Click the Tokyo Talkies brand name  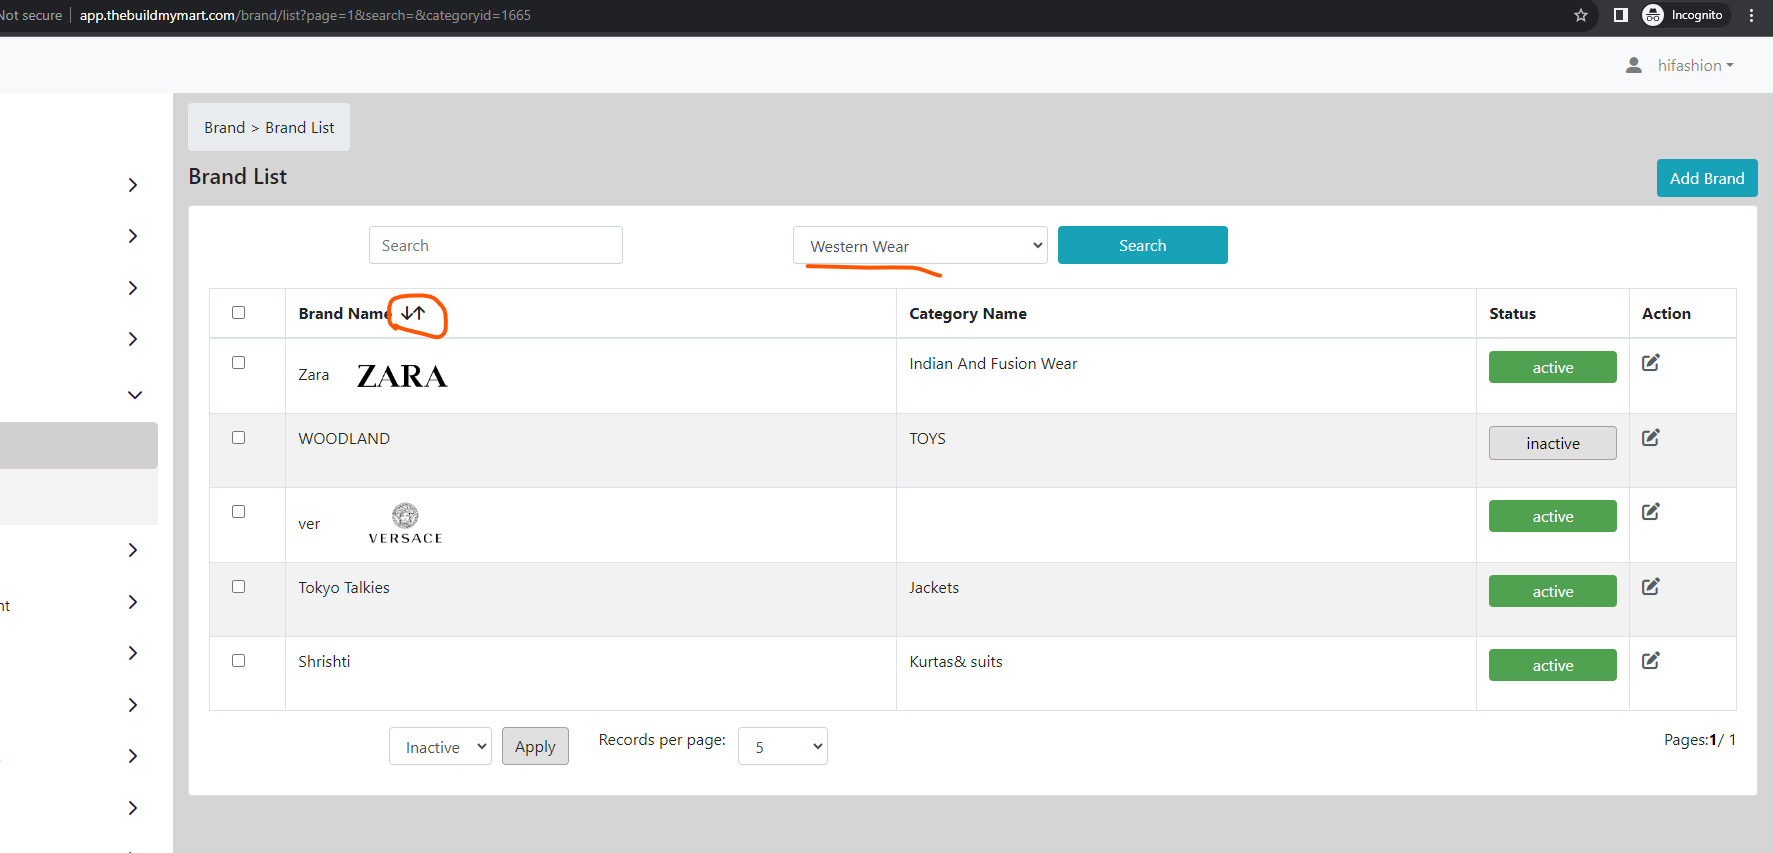[x=343, y=587]
